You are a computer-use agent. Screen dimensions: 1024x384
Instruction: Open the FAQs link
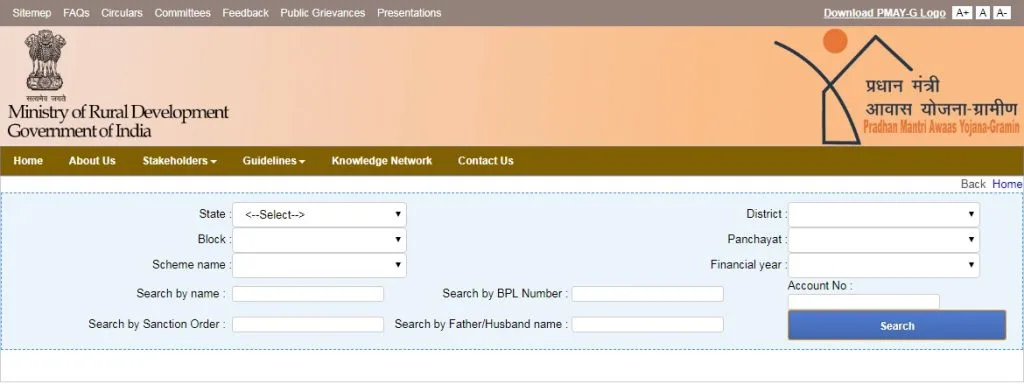click(x=76, y=13)
